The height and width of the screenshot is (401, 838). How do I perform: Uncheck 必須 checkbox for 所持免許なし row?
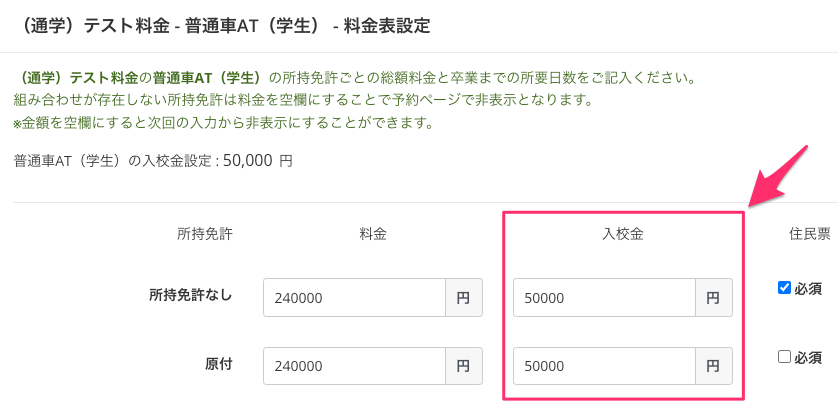pyautogui.click(x=784, y=288)
